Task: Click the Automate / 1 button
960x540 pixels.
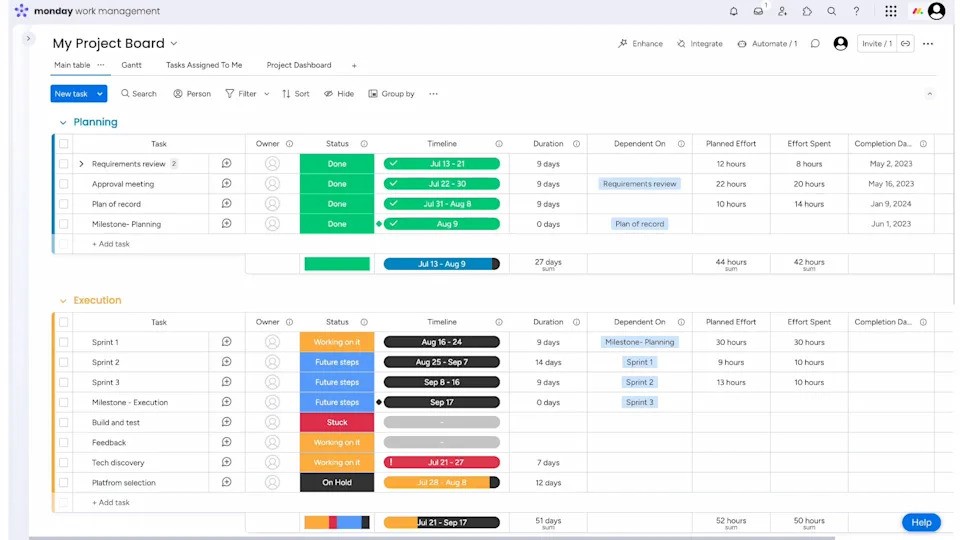Action: (x=767, y=44)
